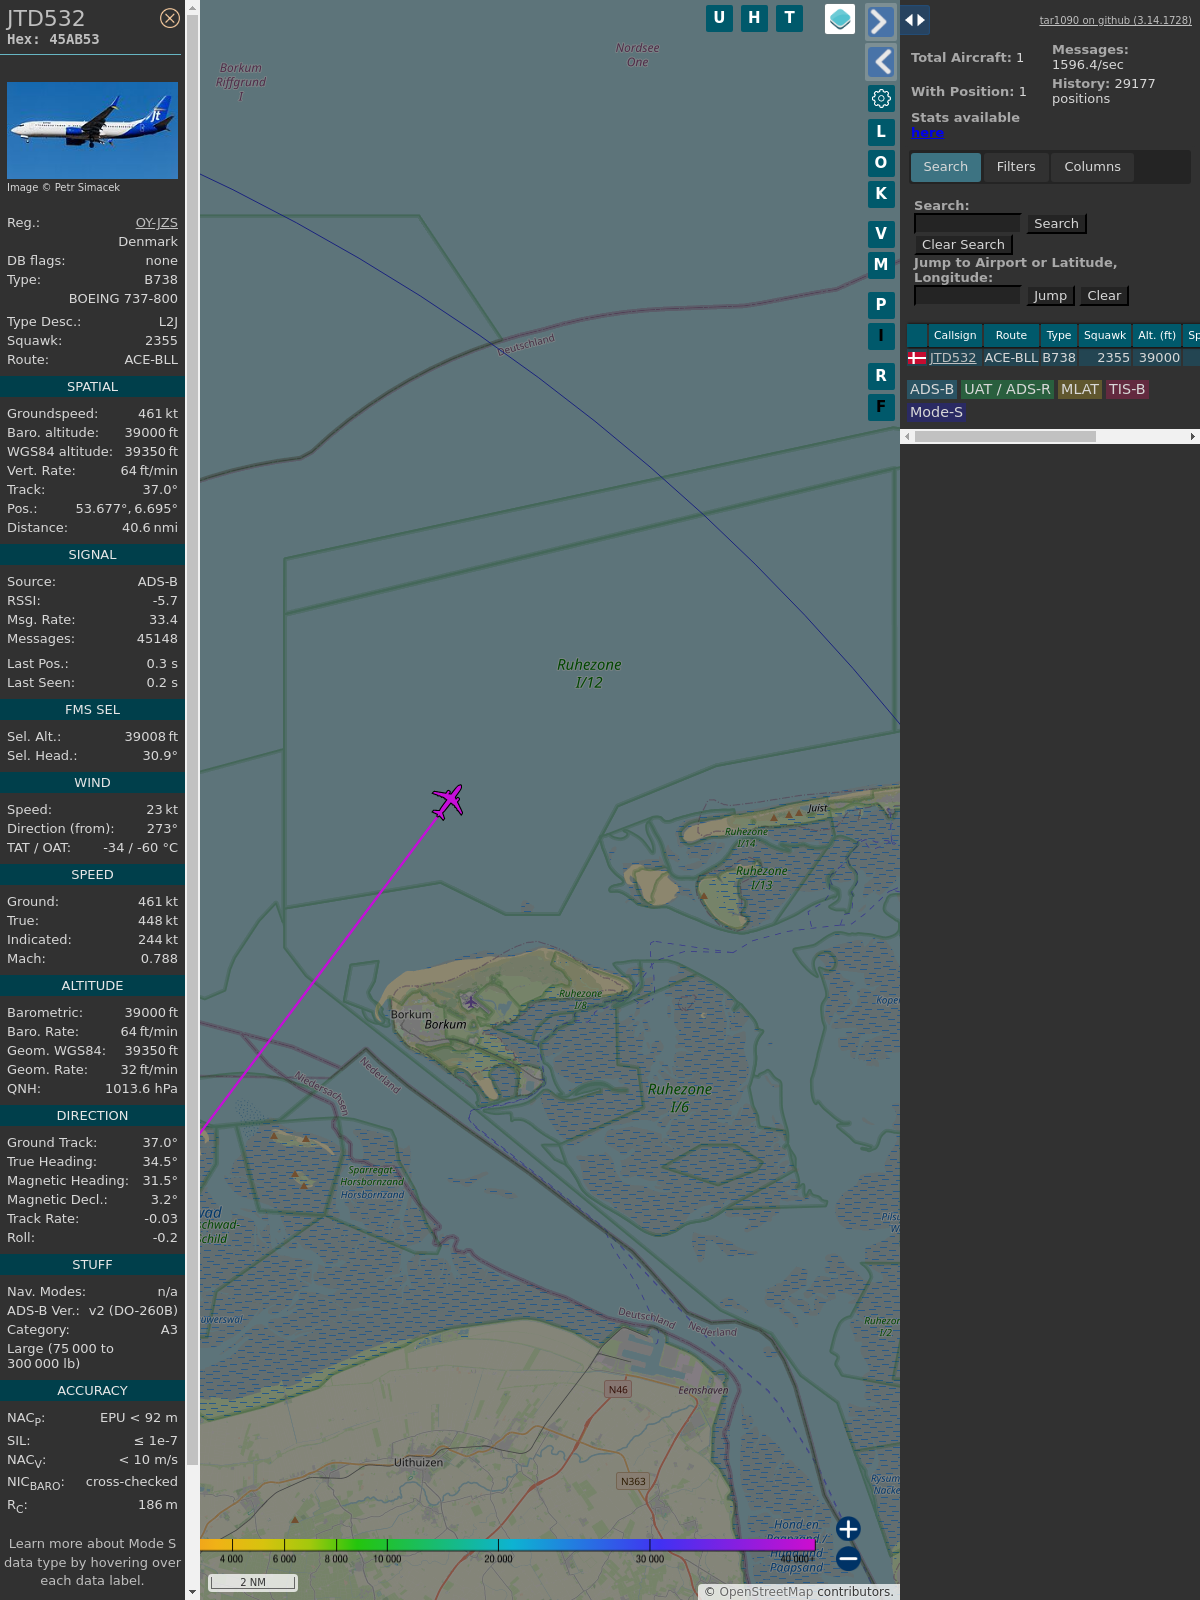Viewport: 1200px width, 1600px height.
Task: Click the T map toggle button
Action: coord(790,18)
